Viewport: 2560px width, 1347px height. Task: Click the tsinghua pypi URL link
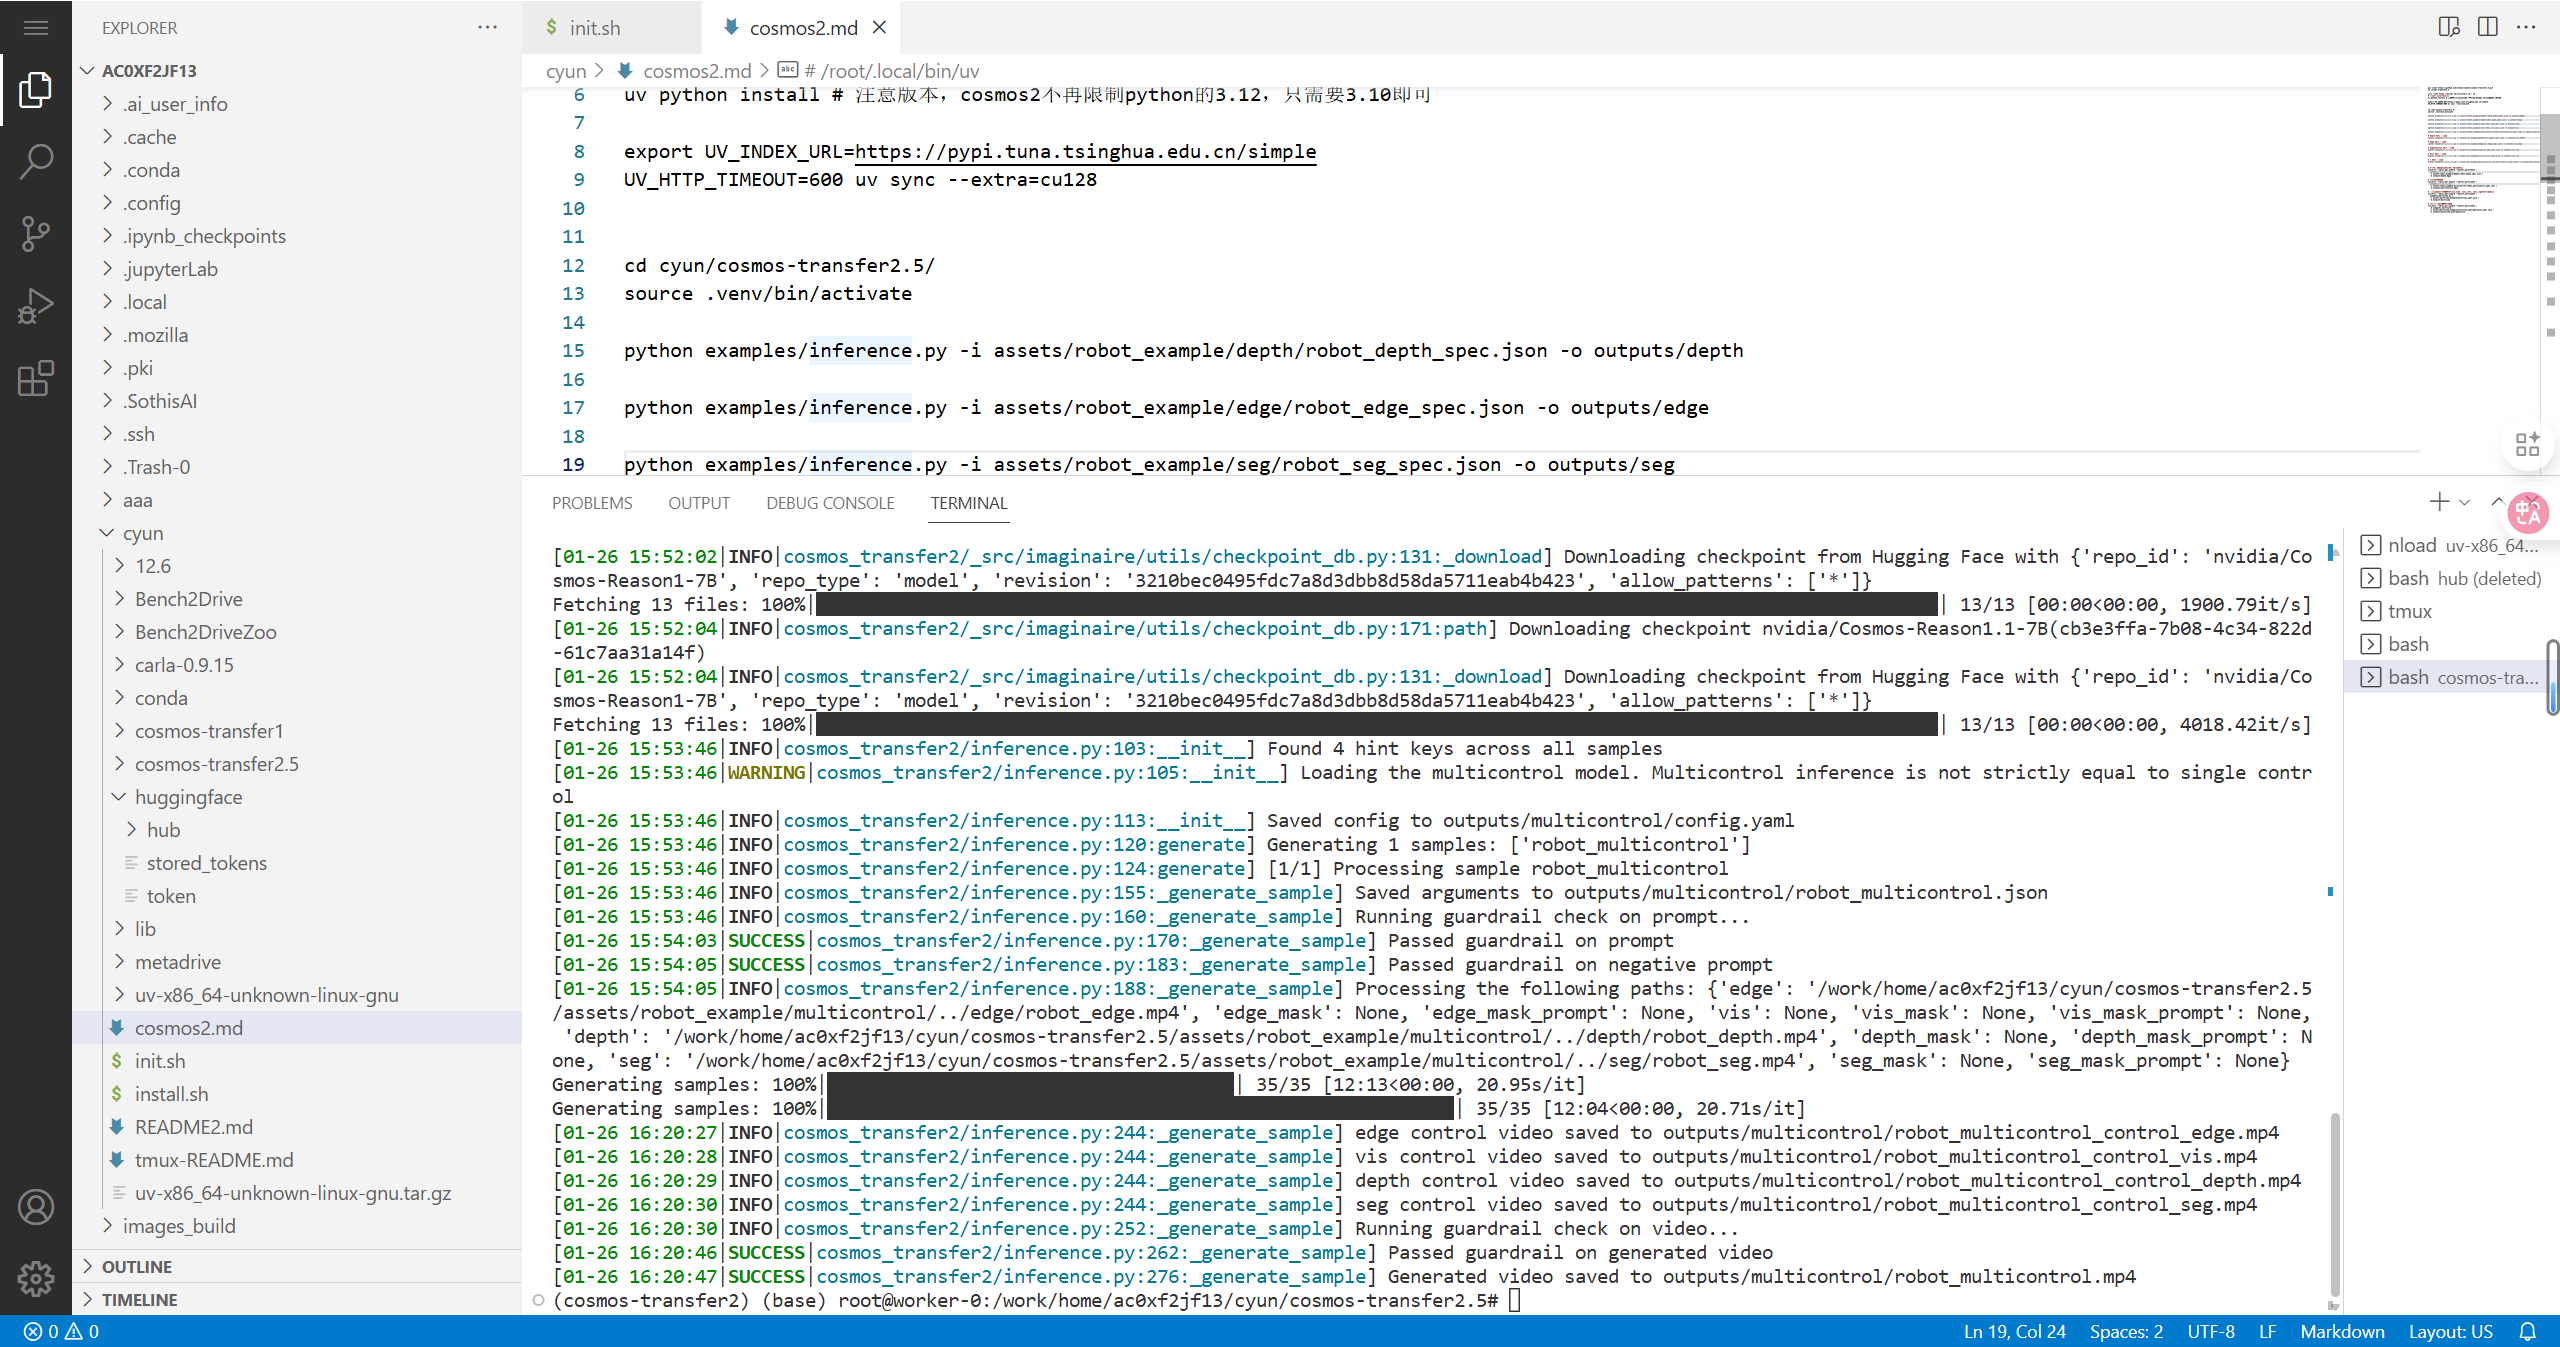point(1085,151)
